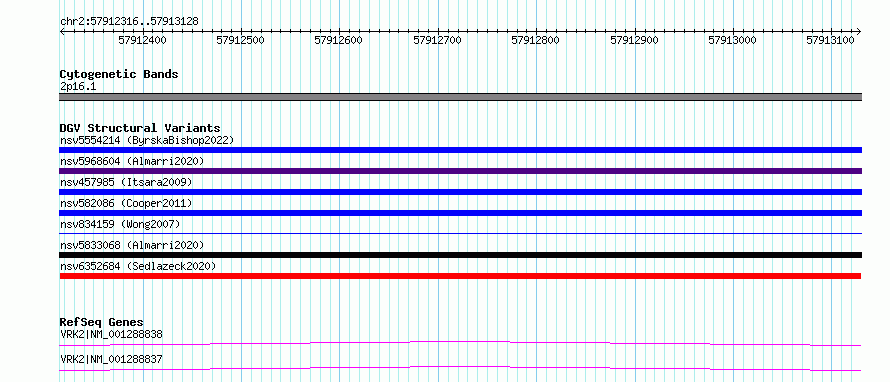Viewport: 890px width, 382px height.
Task: Click nsv5968604 (Almarri2020) label
Action: pyautogui.click(x=132, y=161)
